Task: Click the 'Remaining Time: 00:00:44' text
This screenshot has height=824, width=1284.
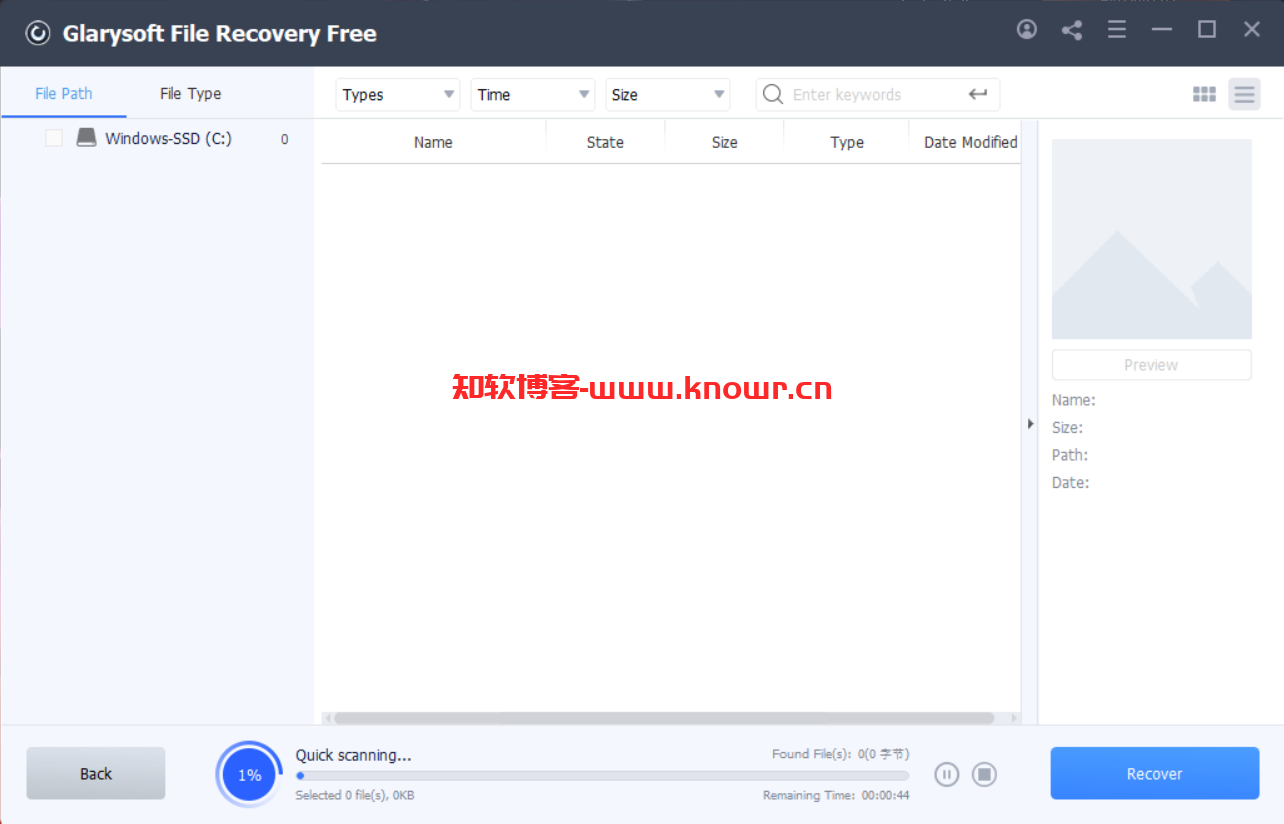Action: 835,795
